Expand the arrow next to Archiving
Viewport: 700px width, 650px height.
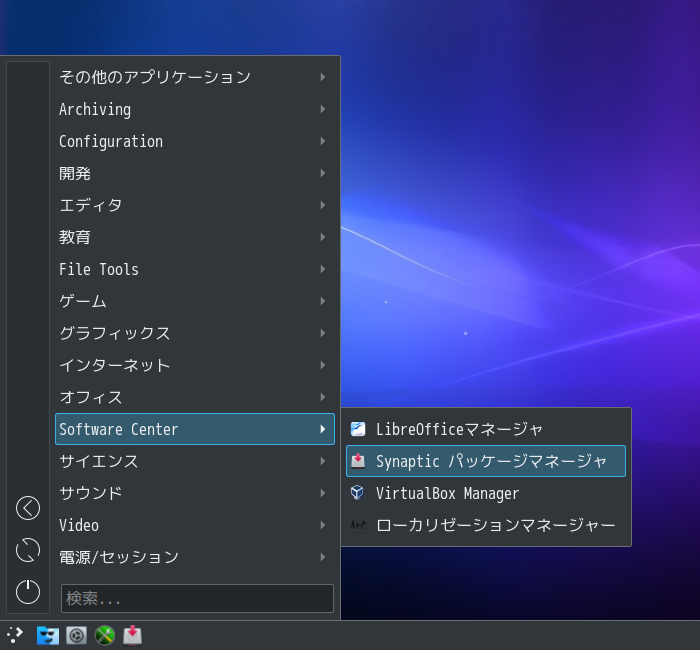pyautogui.click(x=323, y=109)
